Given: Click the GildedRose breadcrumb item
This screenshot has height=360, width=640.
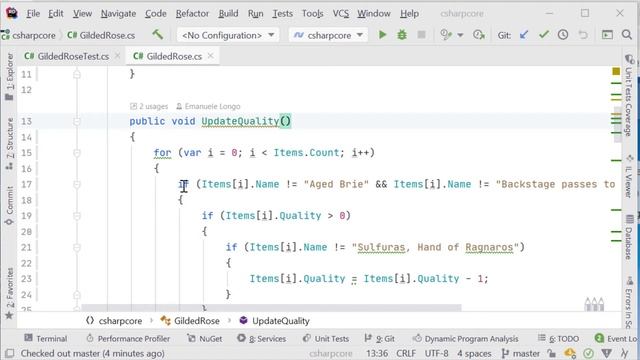Looking at the screenshot, I should 190,321.
